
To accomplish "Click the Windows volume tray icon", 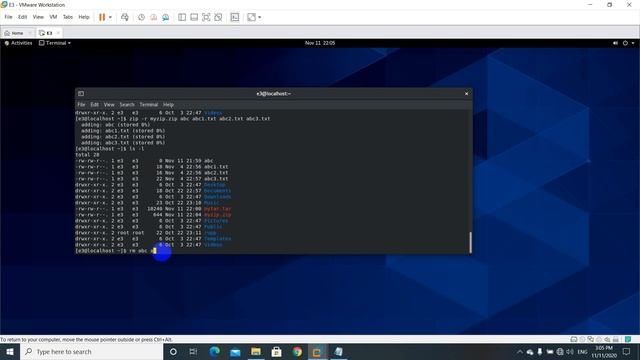I will pos(570,351).
